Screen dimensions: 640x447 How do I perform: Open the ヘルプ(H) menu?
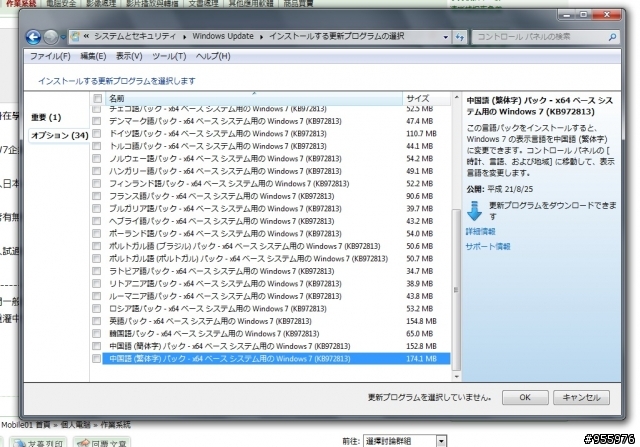tap(213, 56)
